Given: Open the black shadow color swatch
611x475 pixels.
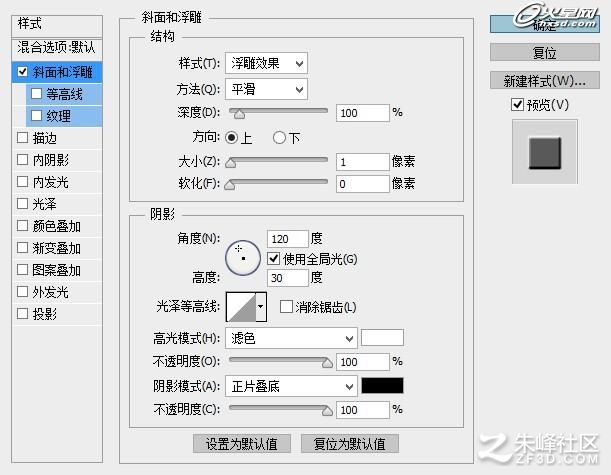Looking at the screenshot, I should tap(382, 385).
